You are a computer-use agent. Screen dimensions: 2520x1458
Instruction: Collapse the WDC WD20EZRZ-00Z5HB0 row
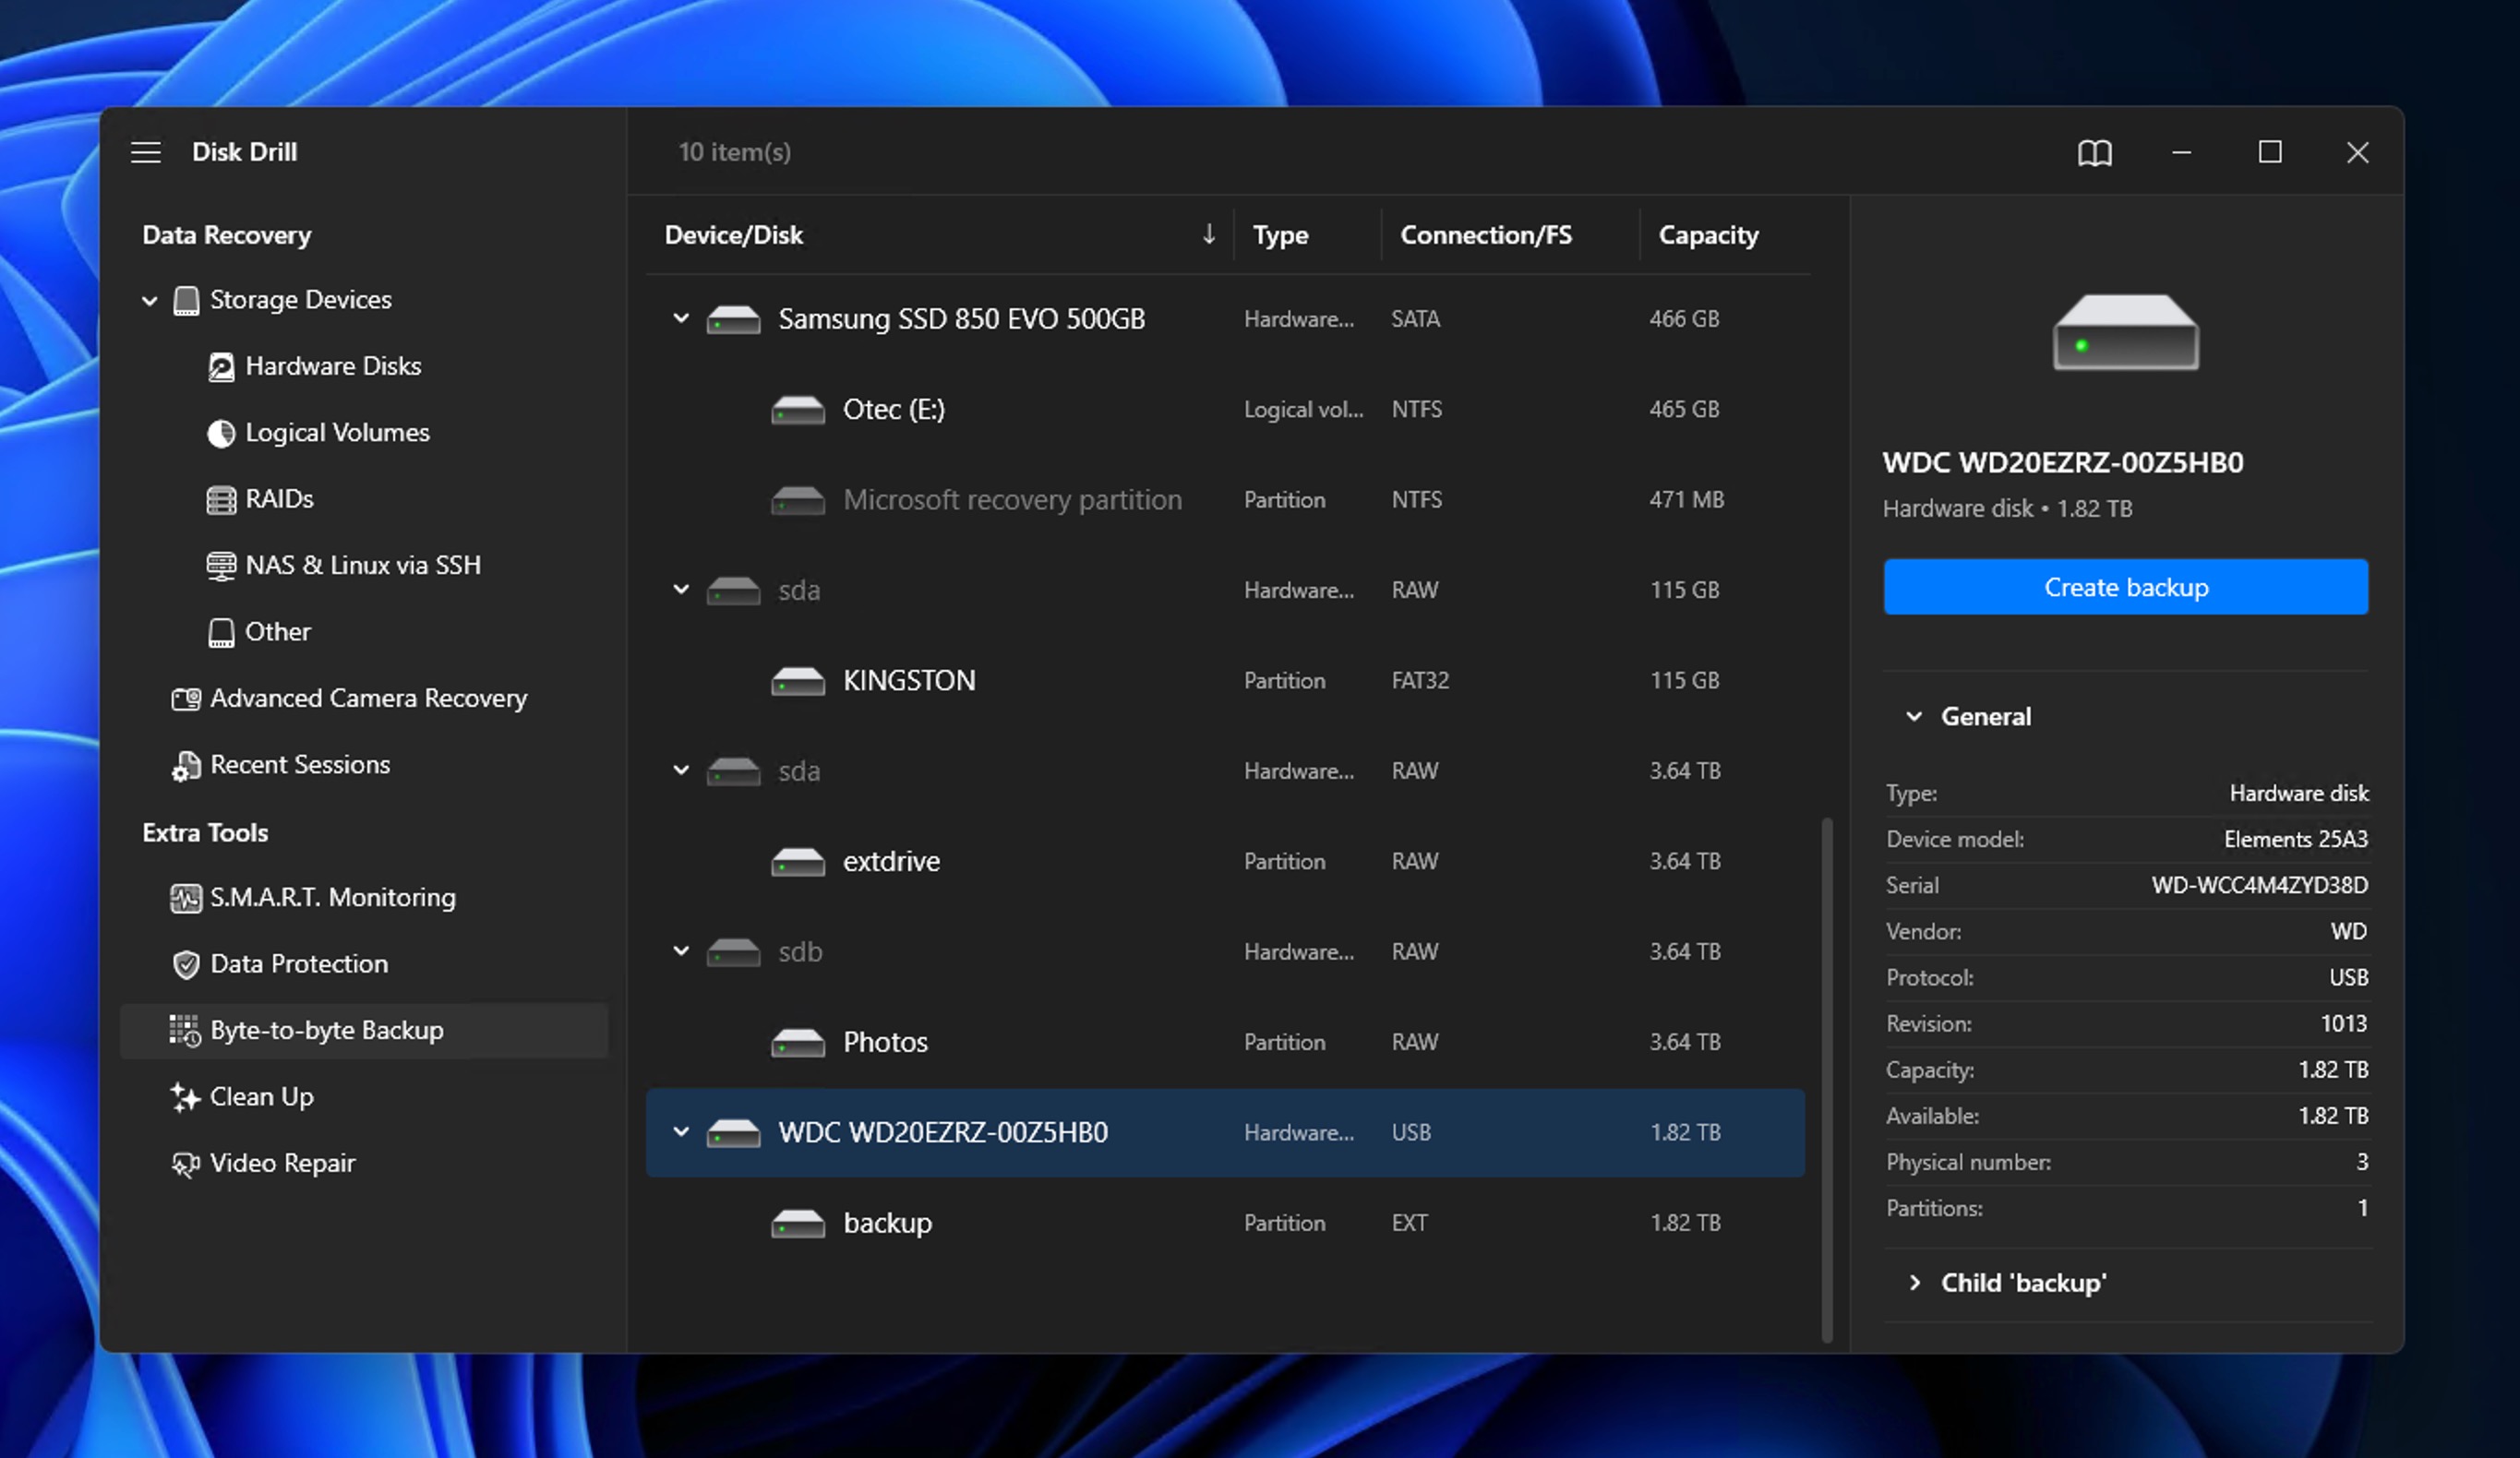[x=681, y=1131]
